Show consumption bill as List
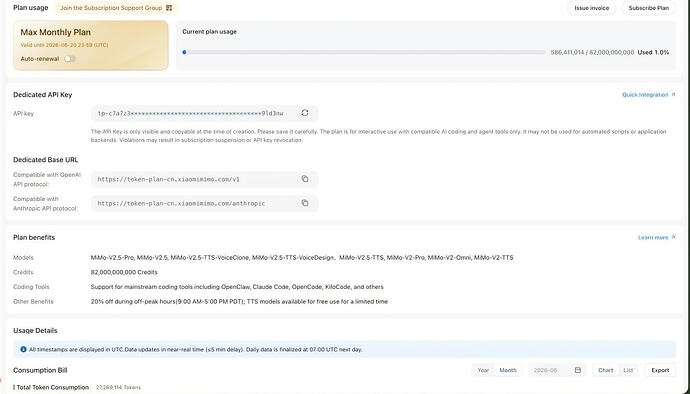 coord(628,370)
